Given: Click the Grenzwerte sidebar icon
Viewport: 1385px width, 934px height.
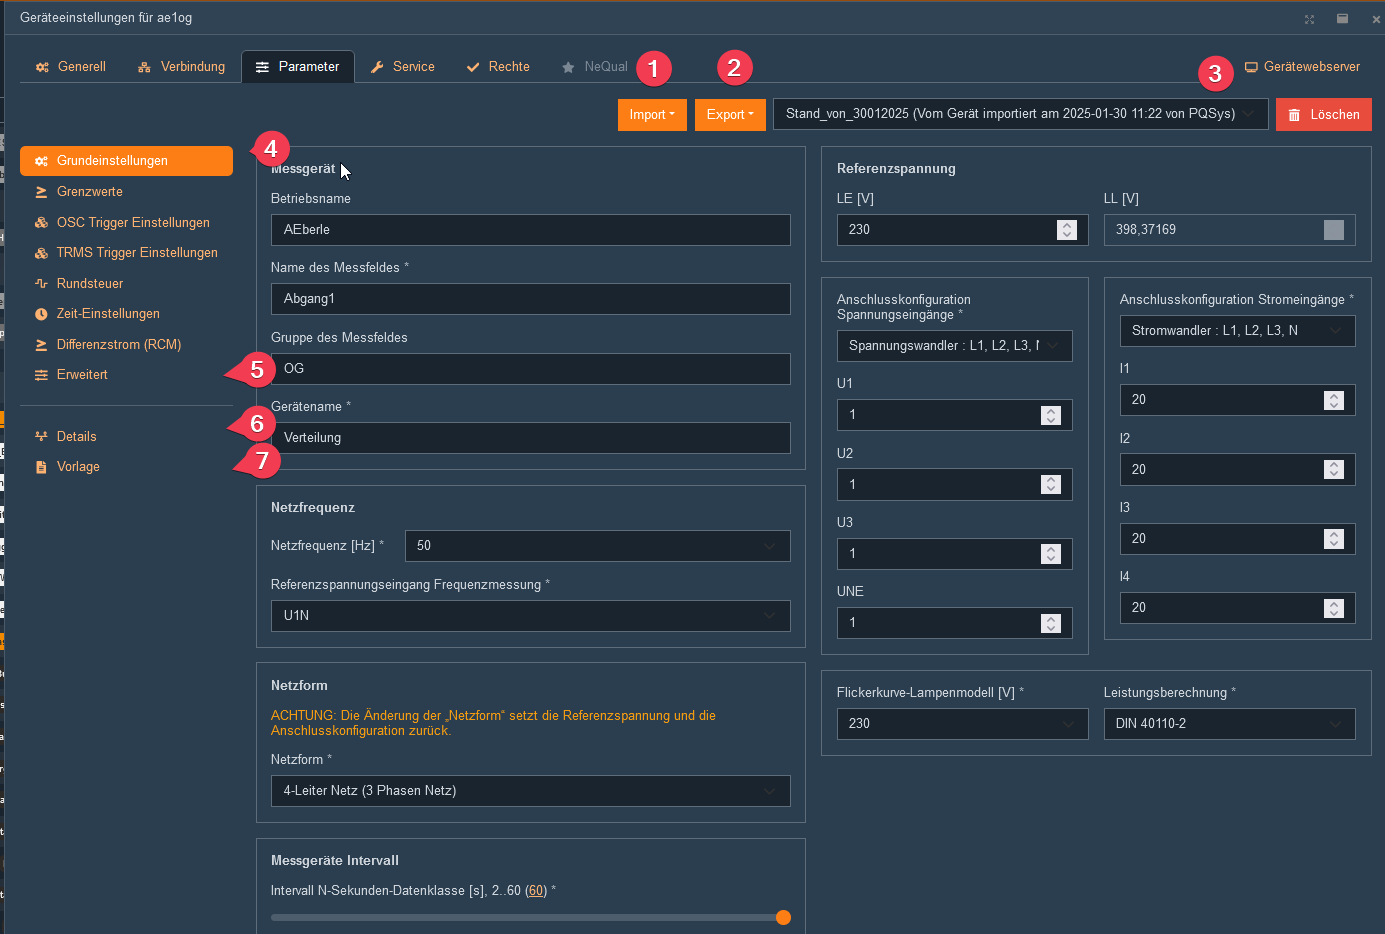Looking at the screenshot, I should tap(41, 192).
